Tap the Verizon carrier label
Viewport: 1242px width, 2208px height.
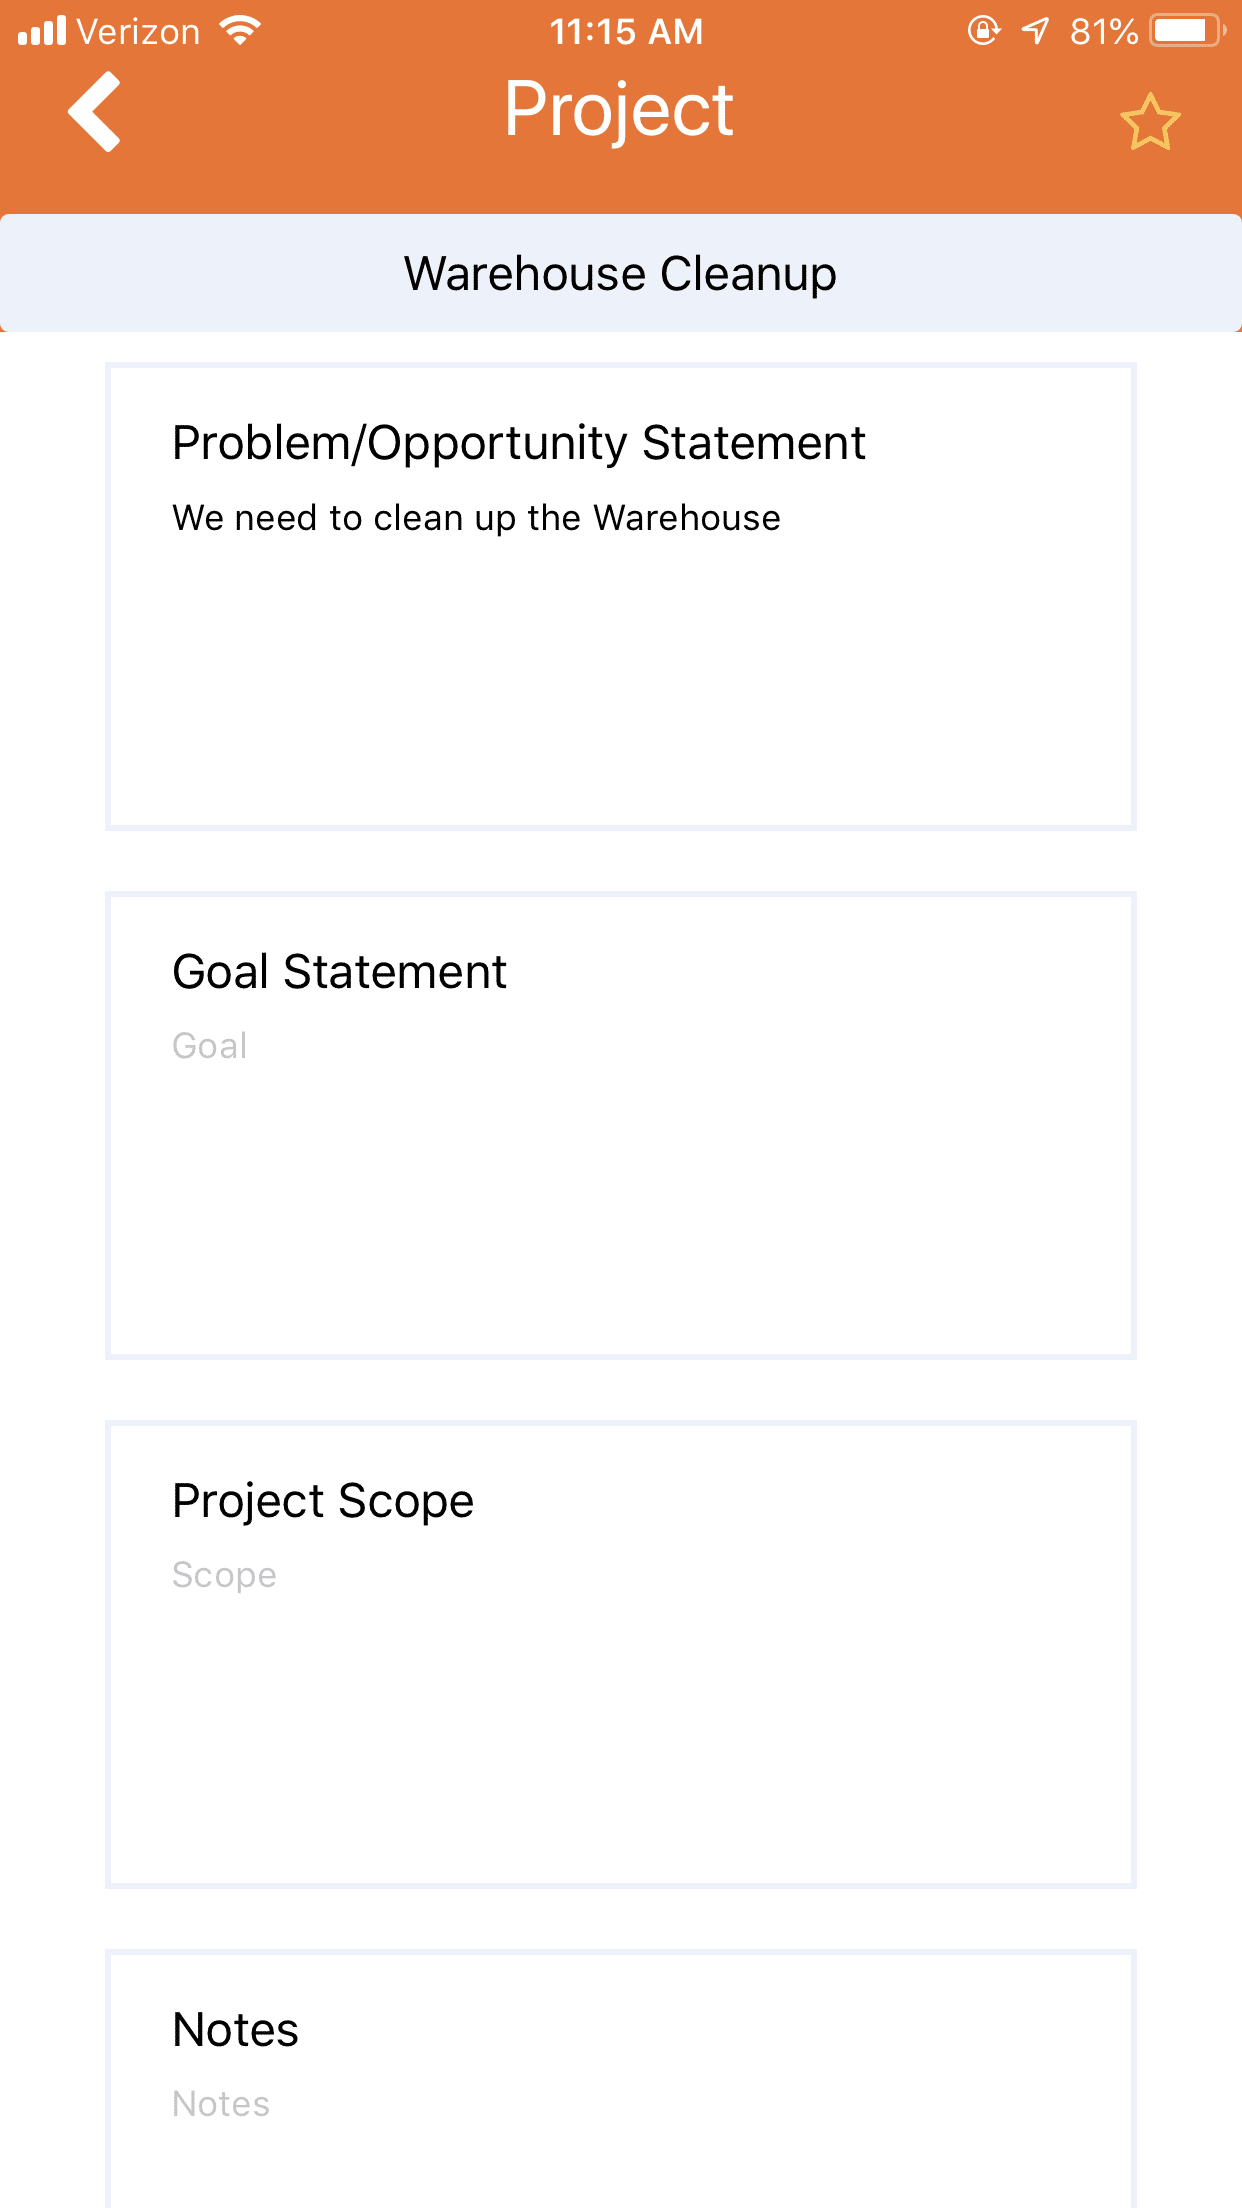coord(138,31)
